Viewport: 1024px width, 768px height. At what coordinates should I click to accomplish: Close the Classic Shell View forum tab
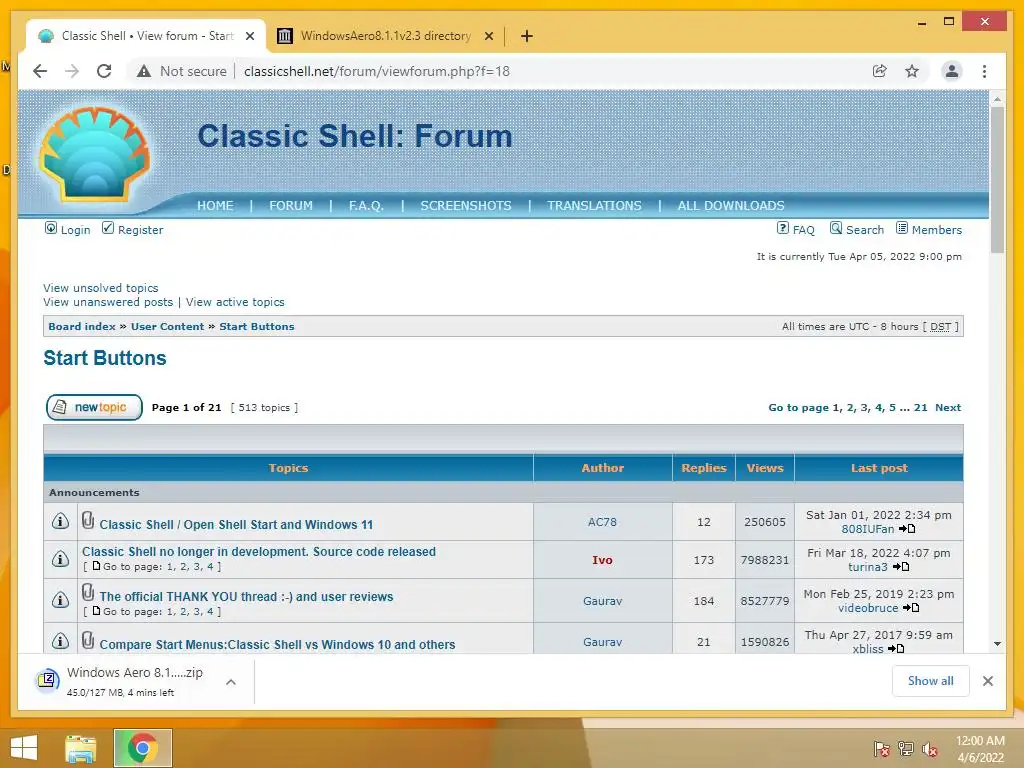click(249, 36)
